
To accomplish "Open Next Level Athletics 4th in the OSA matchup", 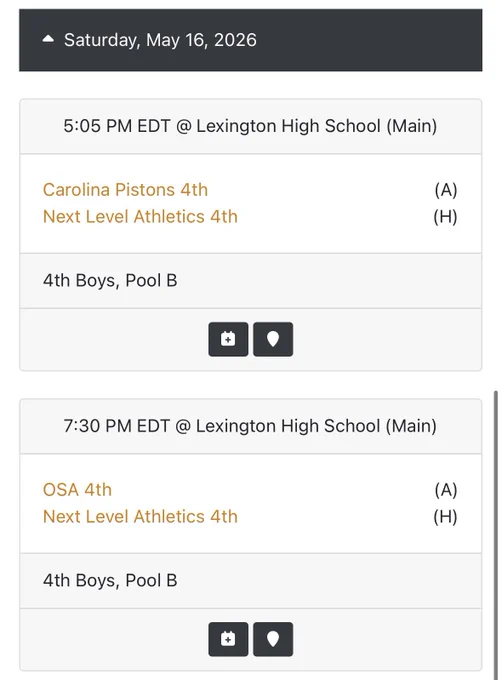I will coord(140,517).
